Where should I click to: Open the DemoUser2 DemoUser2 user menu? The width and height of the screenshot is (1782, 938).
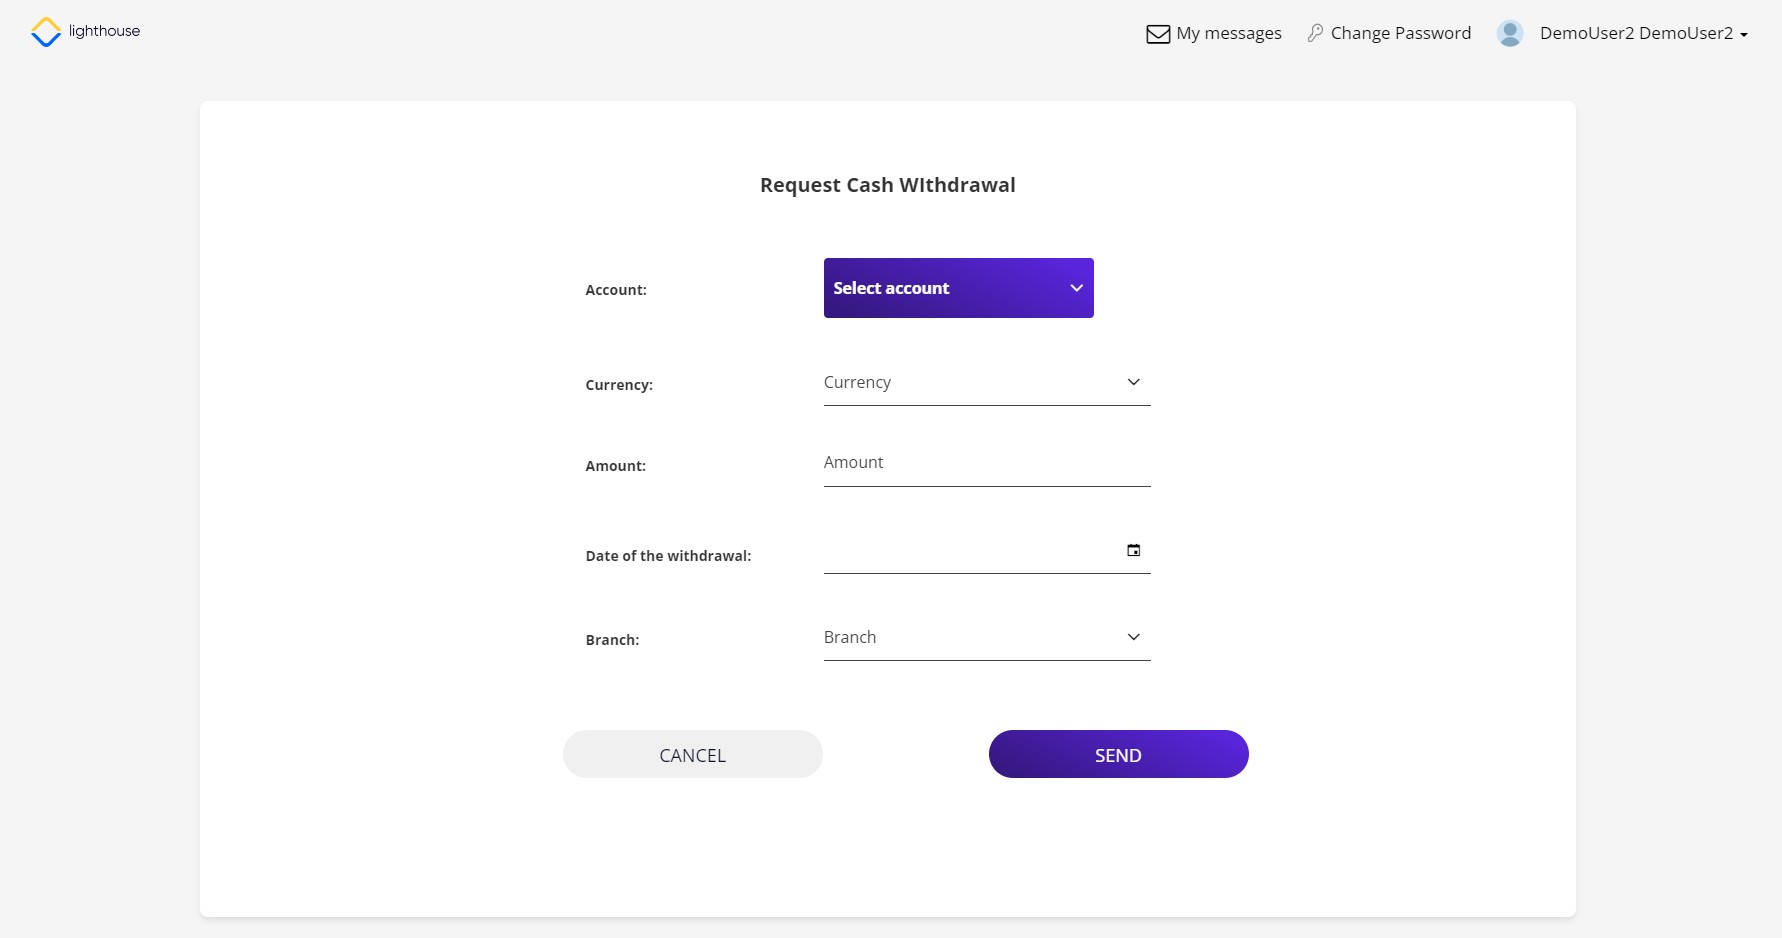(x=1635, y=33)
